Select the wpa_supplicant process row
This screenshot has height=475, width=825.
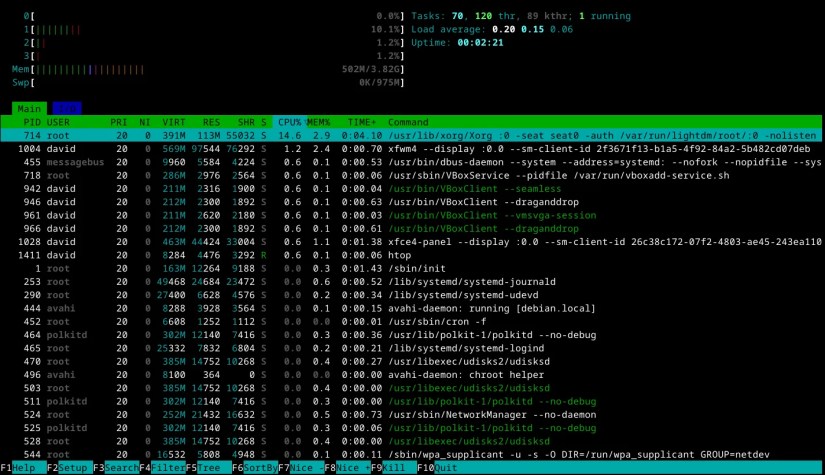pos(411,454)
